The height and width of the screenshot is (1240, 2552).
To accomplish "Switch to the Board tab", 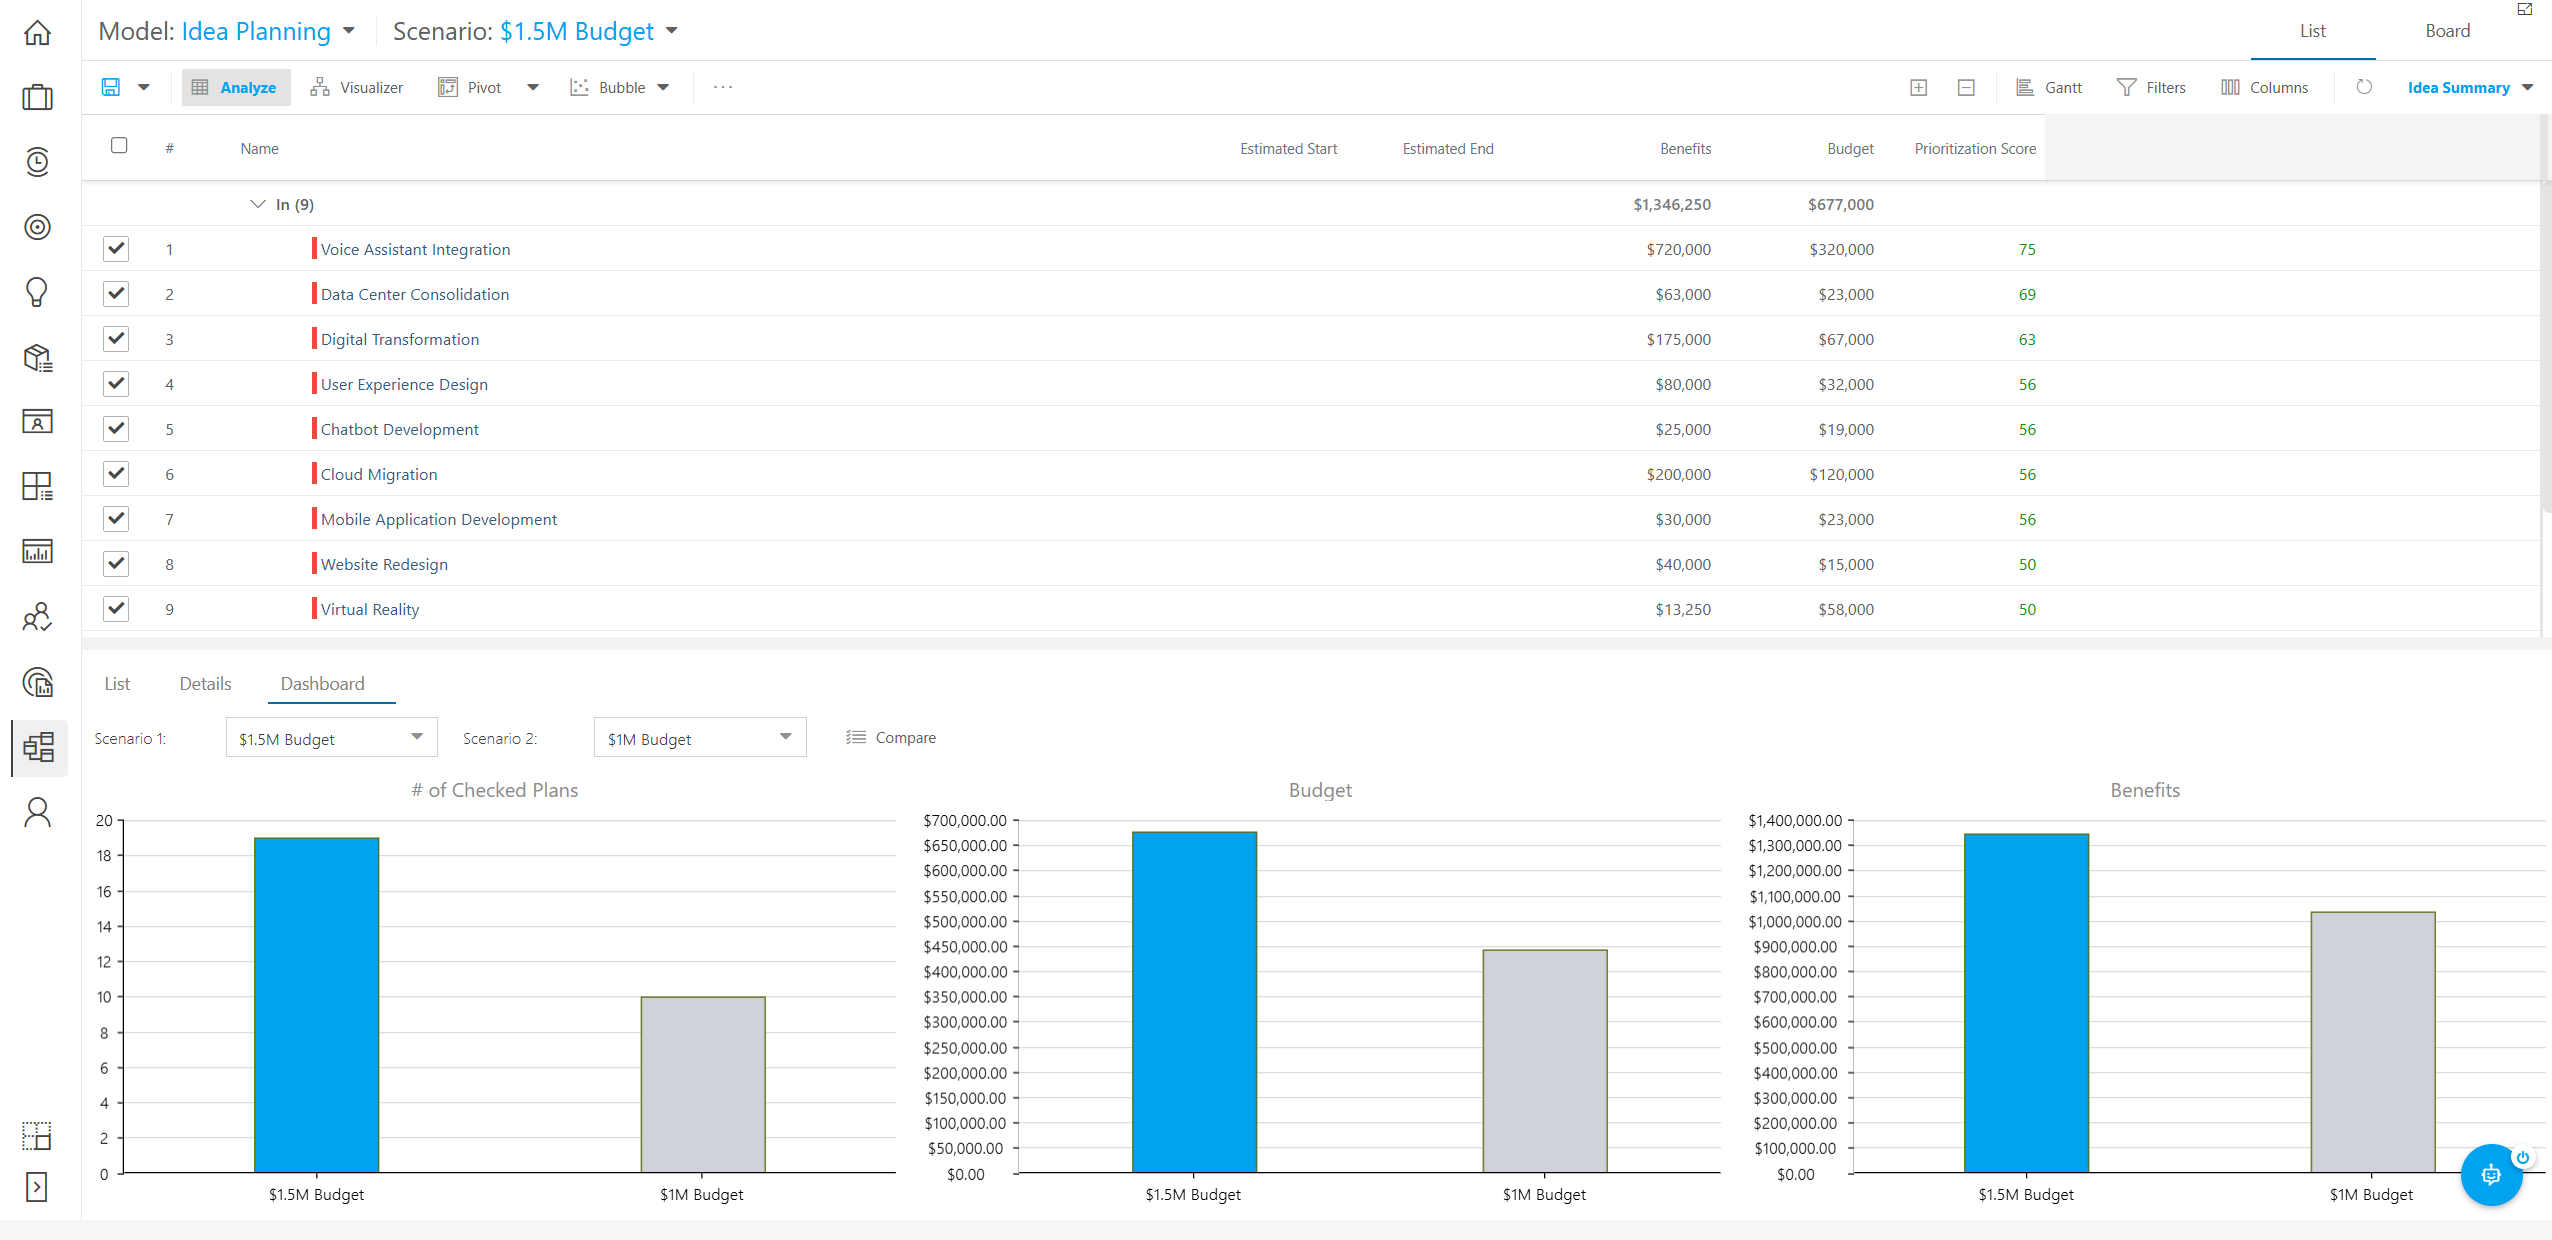I will coord(2446,31).
